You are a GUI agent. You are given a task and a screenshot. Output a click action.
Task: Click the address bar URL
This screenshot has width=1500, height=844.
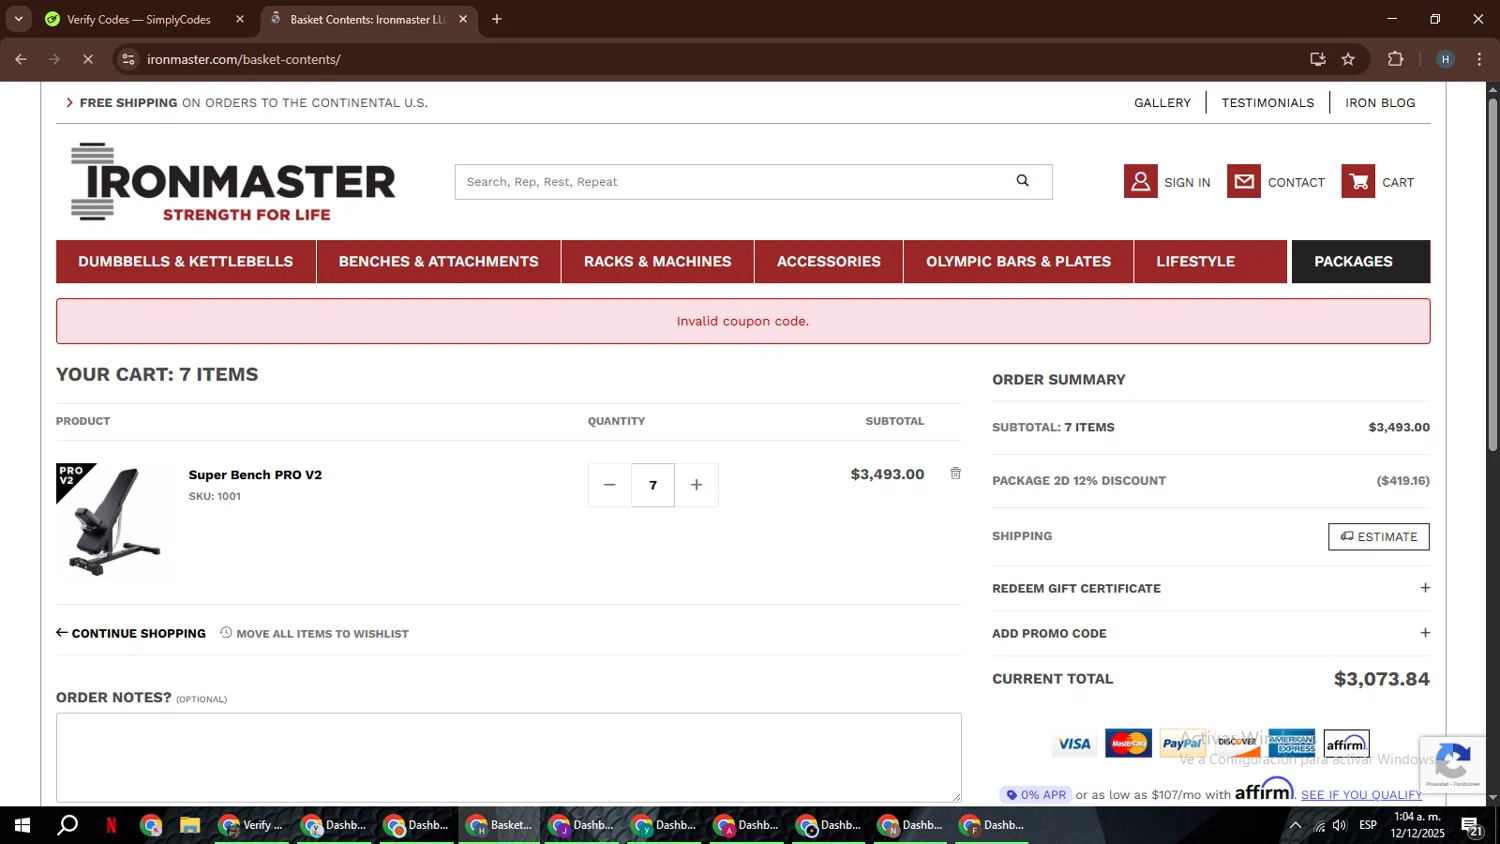244,60
